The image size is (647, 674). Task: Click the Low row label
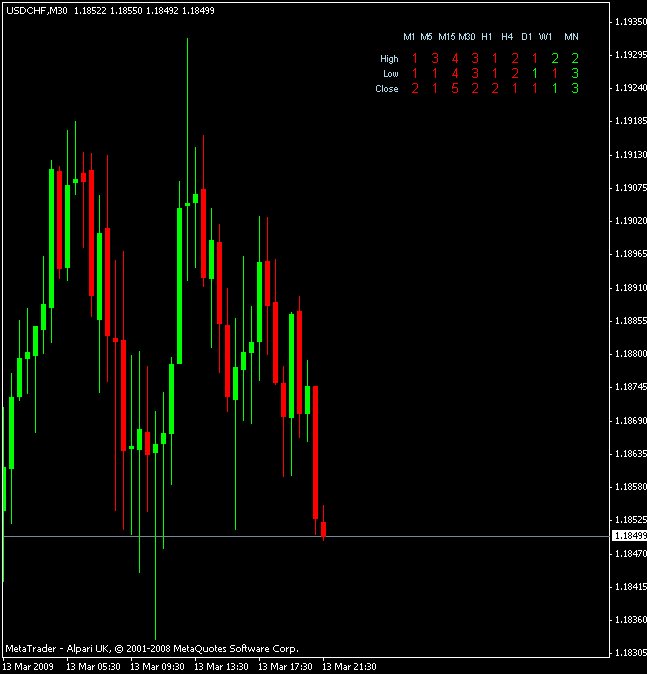[x=391, y=74]
